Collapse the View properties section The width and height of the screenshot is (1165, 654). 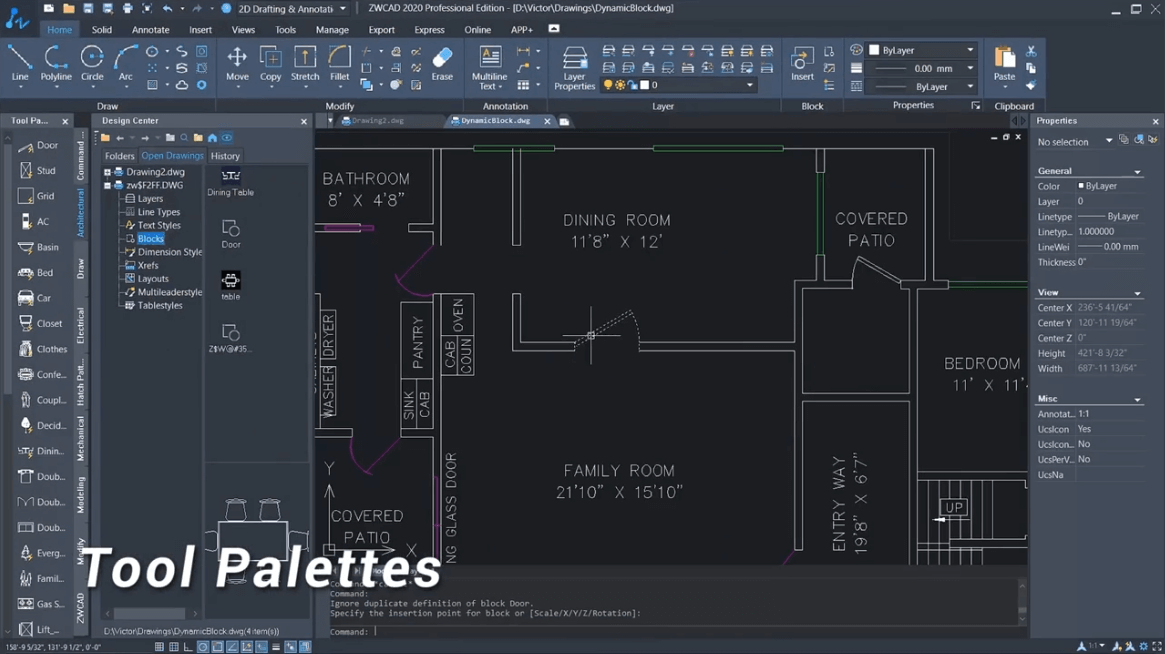click(1137, 293)
